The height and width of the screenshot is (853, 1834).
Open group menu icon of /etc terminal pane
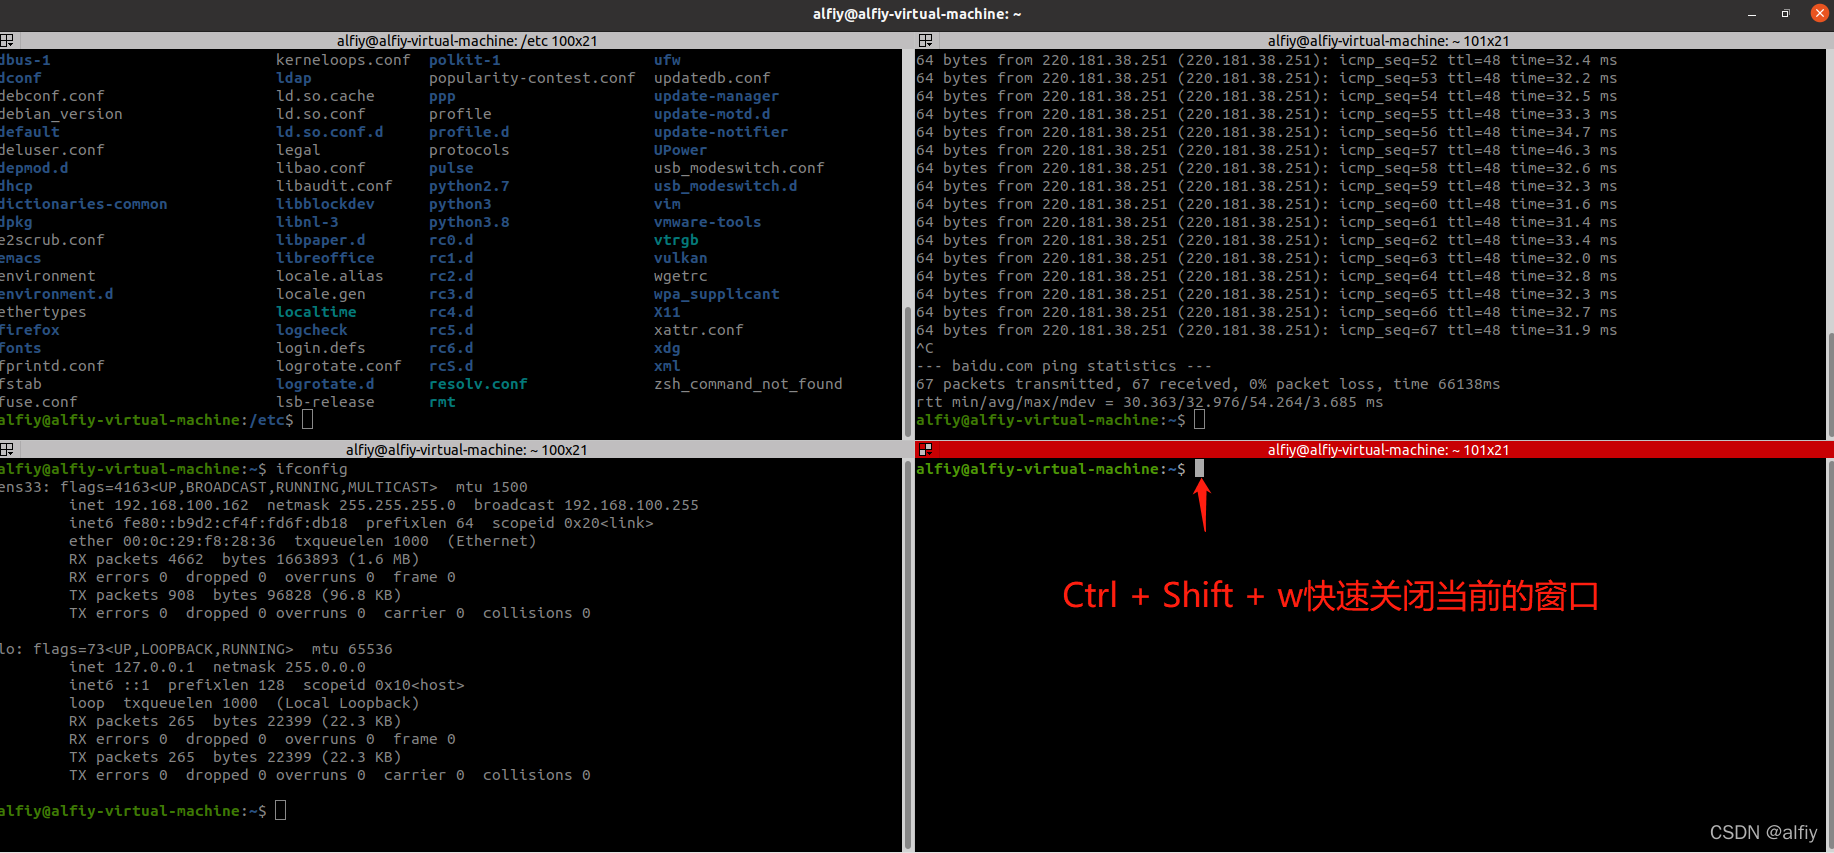(6, 41)
